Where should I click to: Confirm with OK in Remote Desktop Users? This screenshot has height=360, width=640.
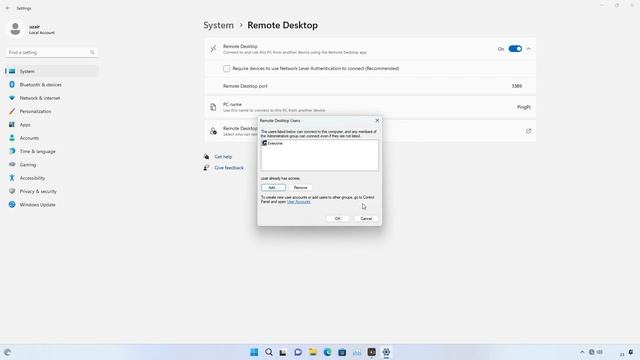(338, 218)
